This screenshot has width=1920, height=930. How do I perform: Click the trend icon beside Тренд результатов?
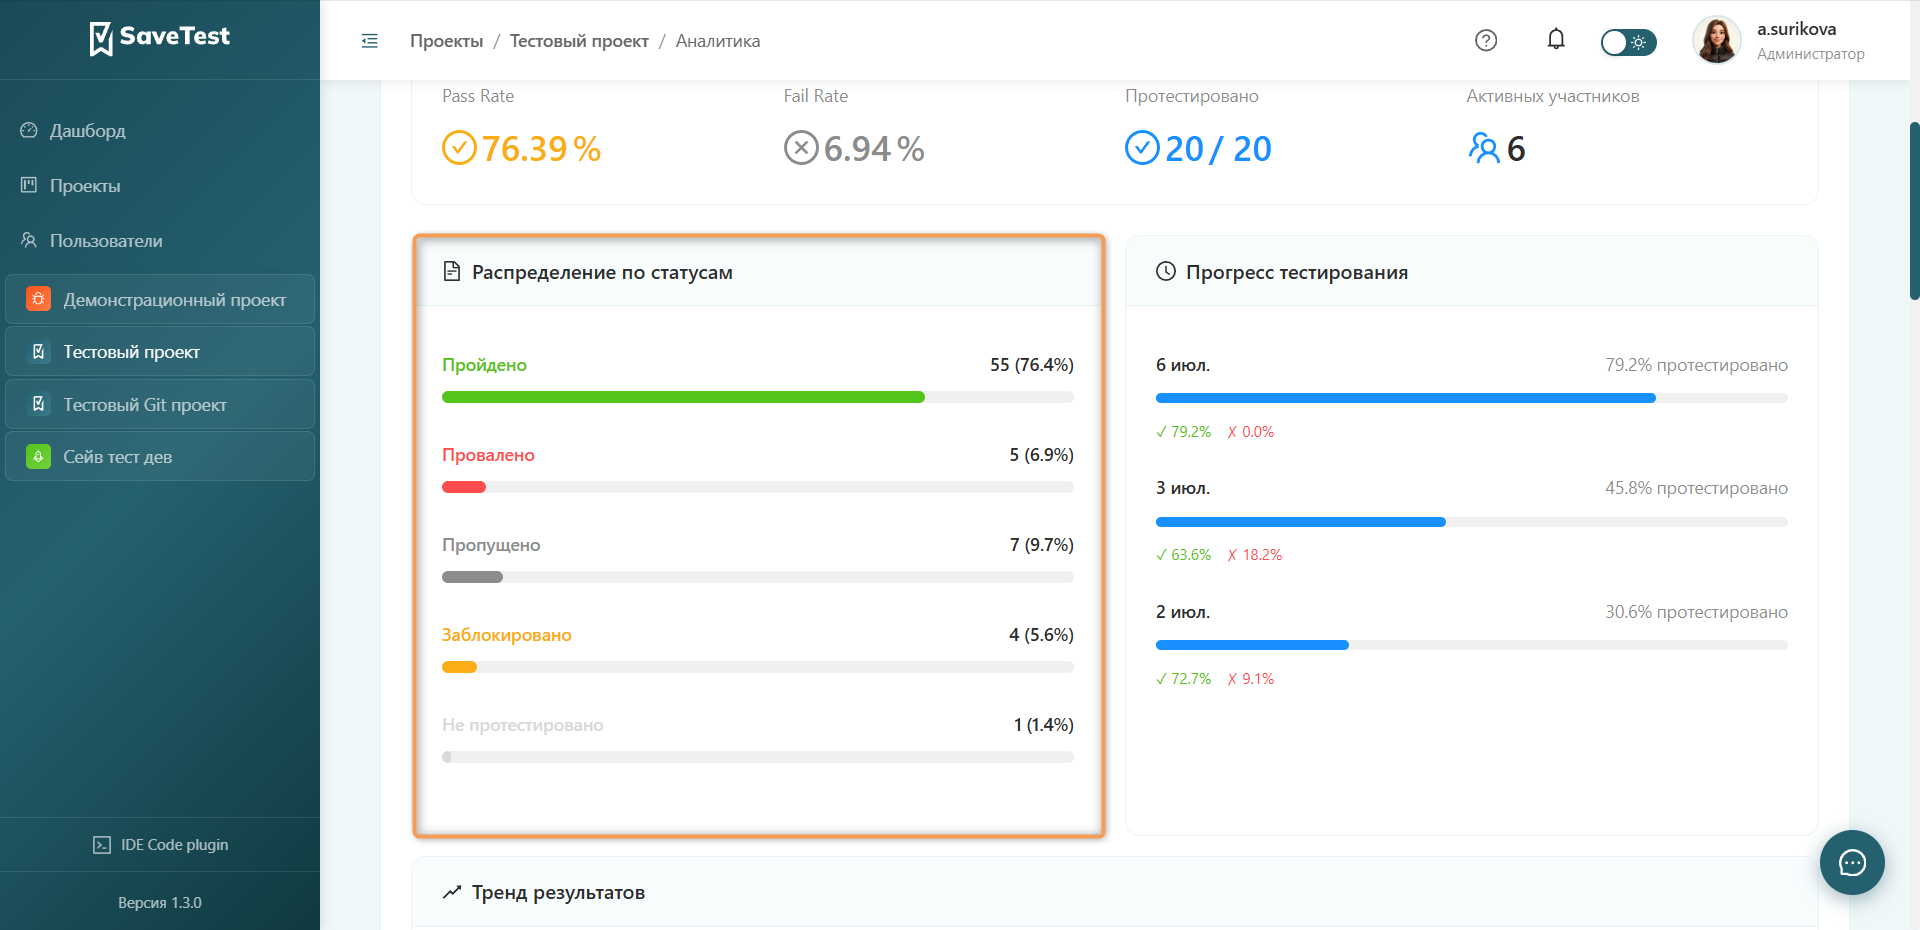[452, 891]
